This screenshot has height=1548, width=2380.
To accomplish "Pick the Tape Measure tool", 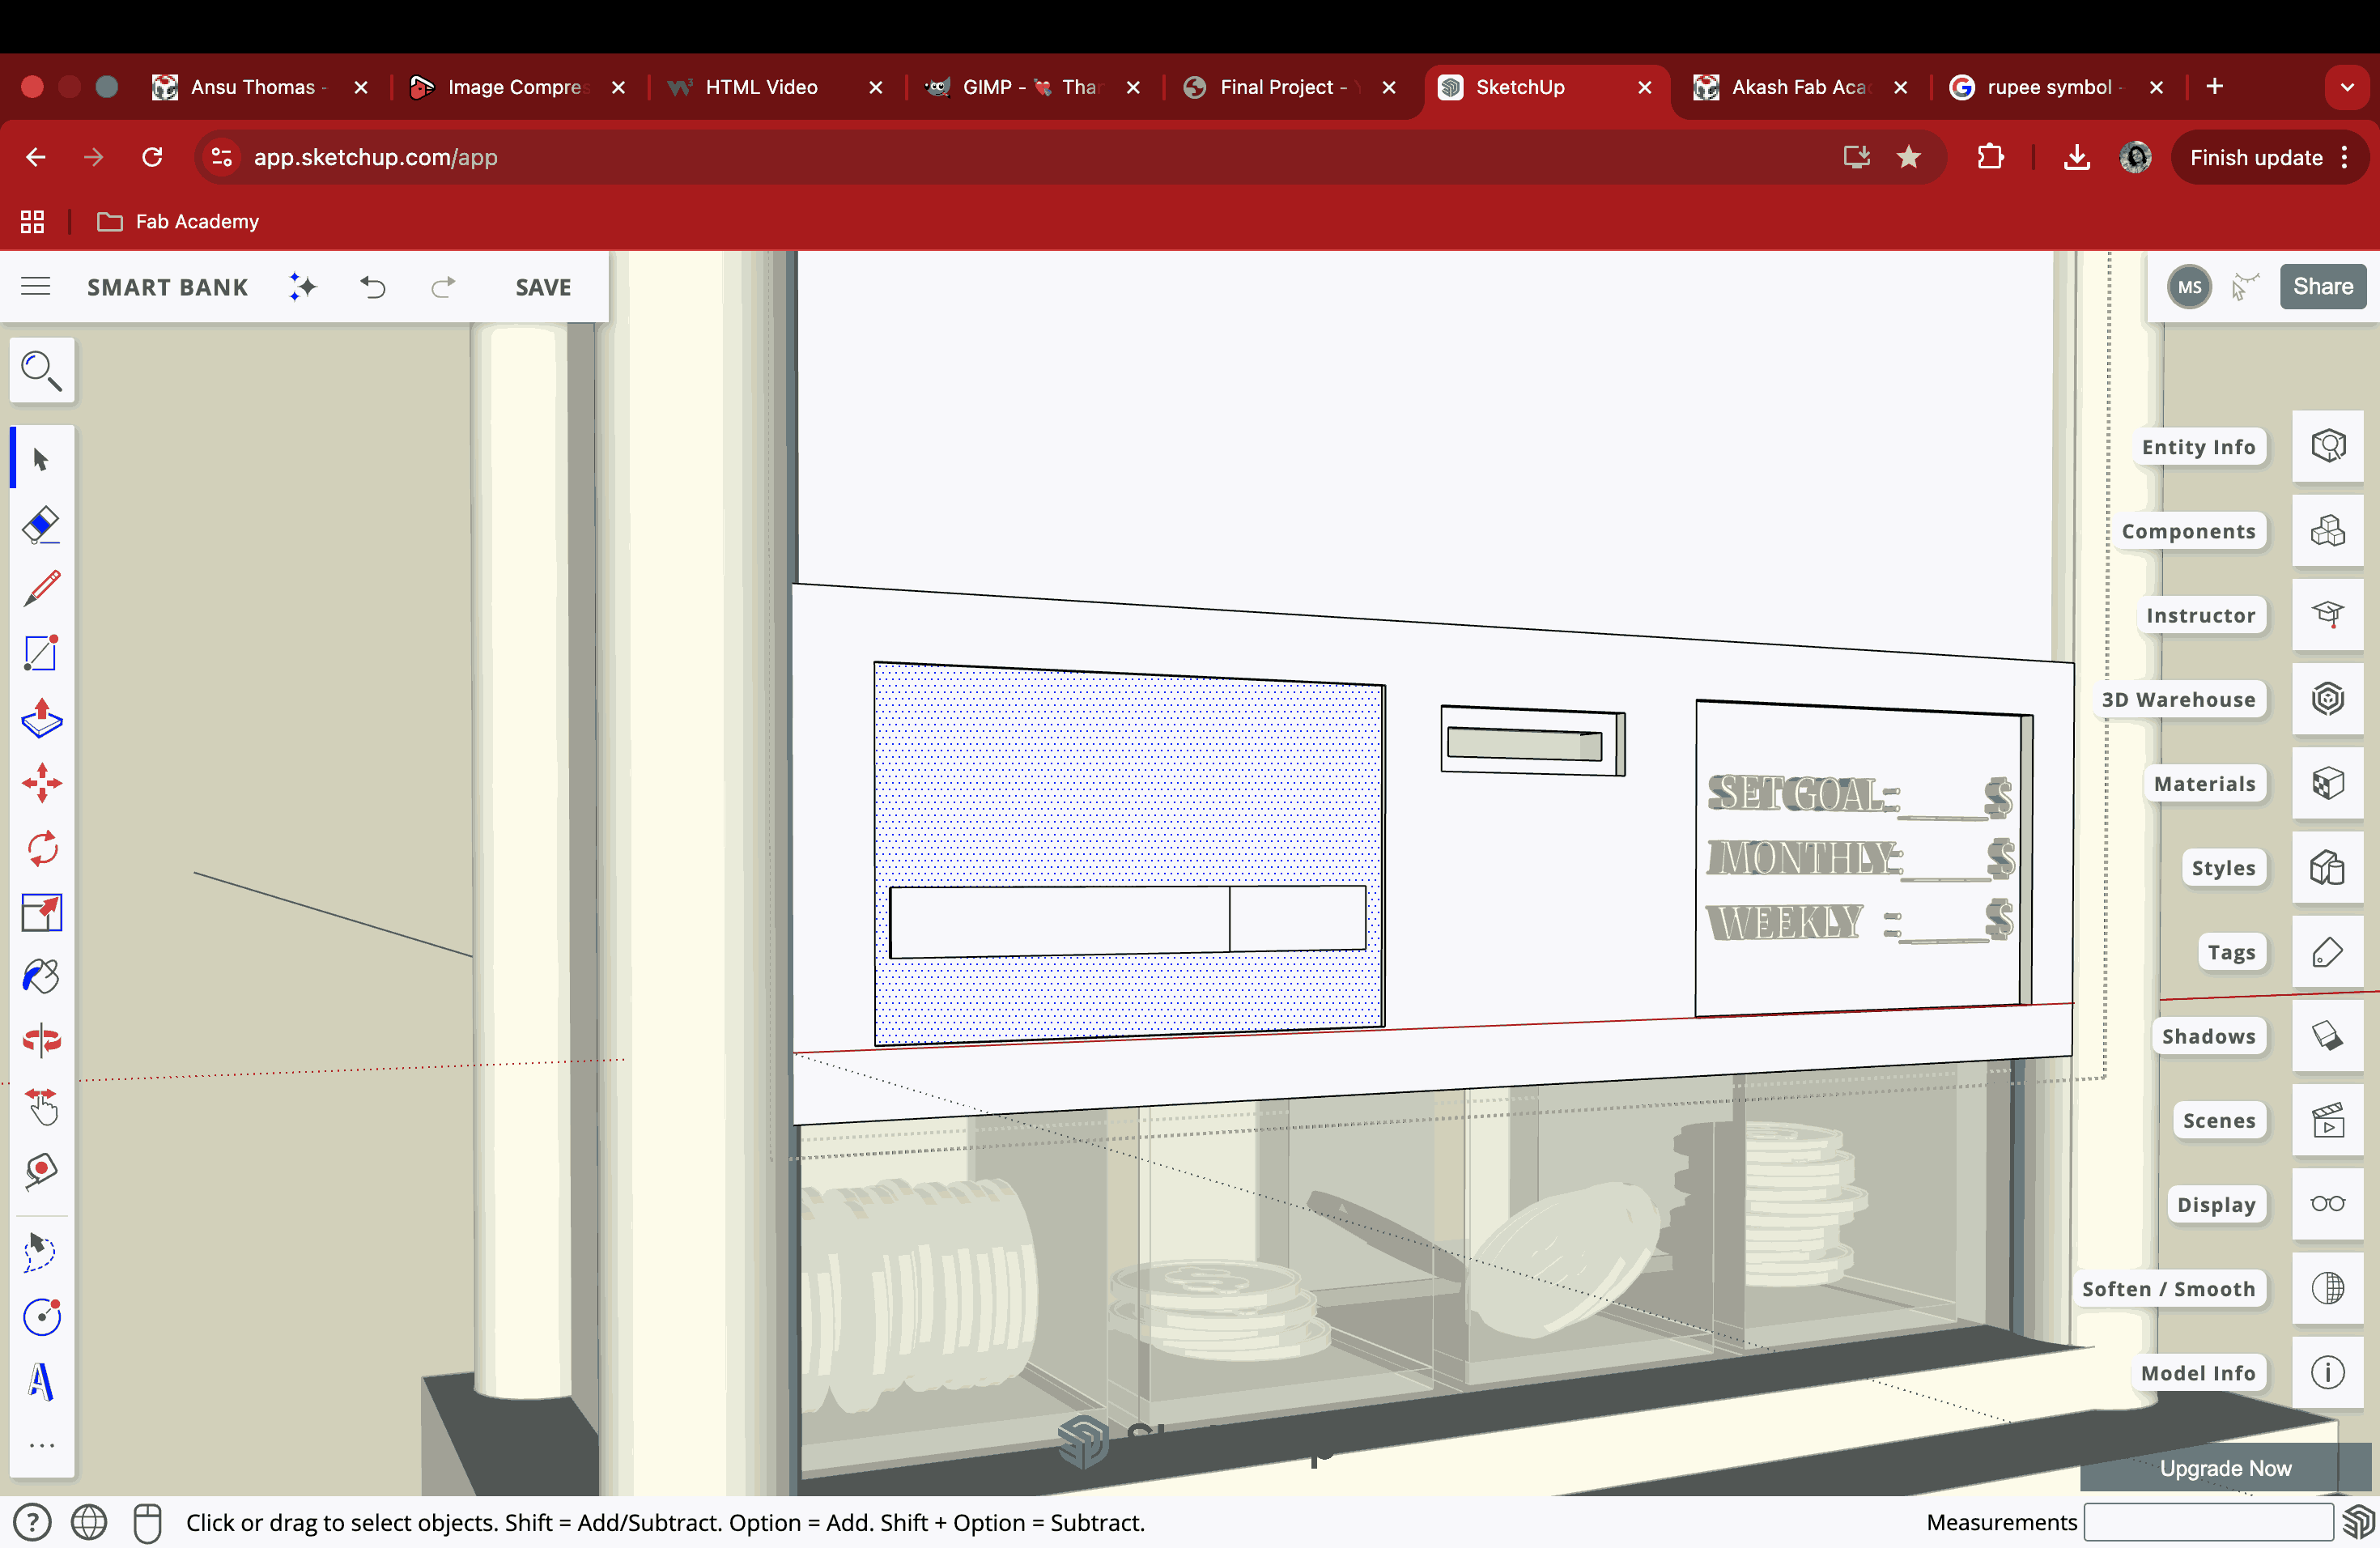I will click(41, 1170).
